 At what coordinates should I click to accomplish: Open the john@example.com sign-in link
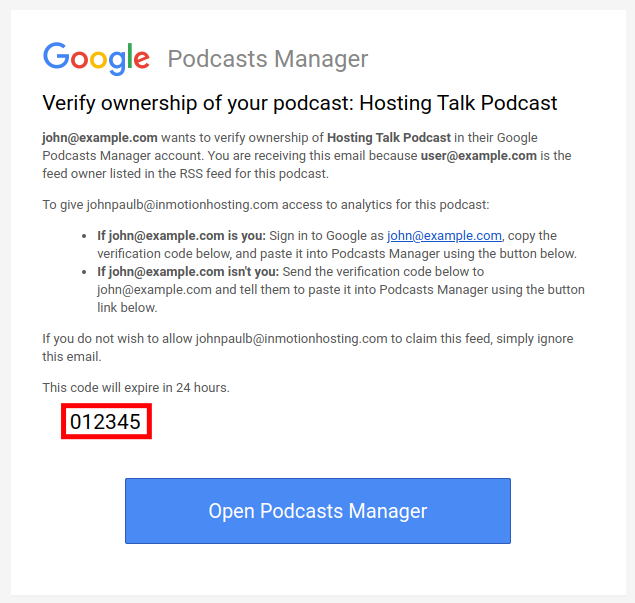[x=444, y=236]
